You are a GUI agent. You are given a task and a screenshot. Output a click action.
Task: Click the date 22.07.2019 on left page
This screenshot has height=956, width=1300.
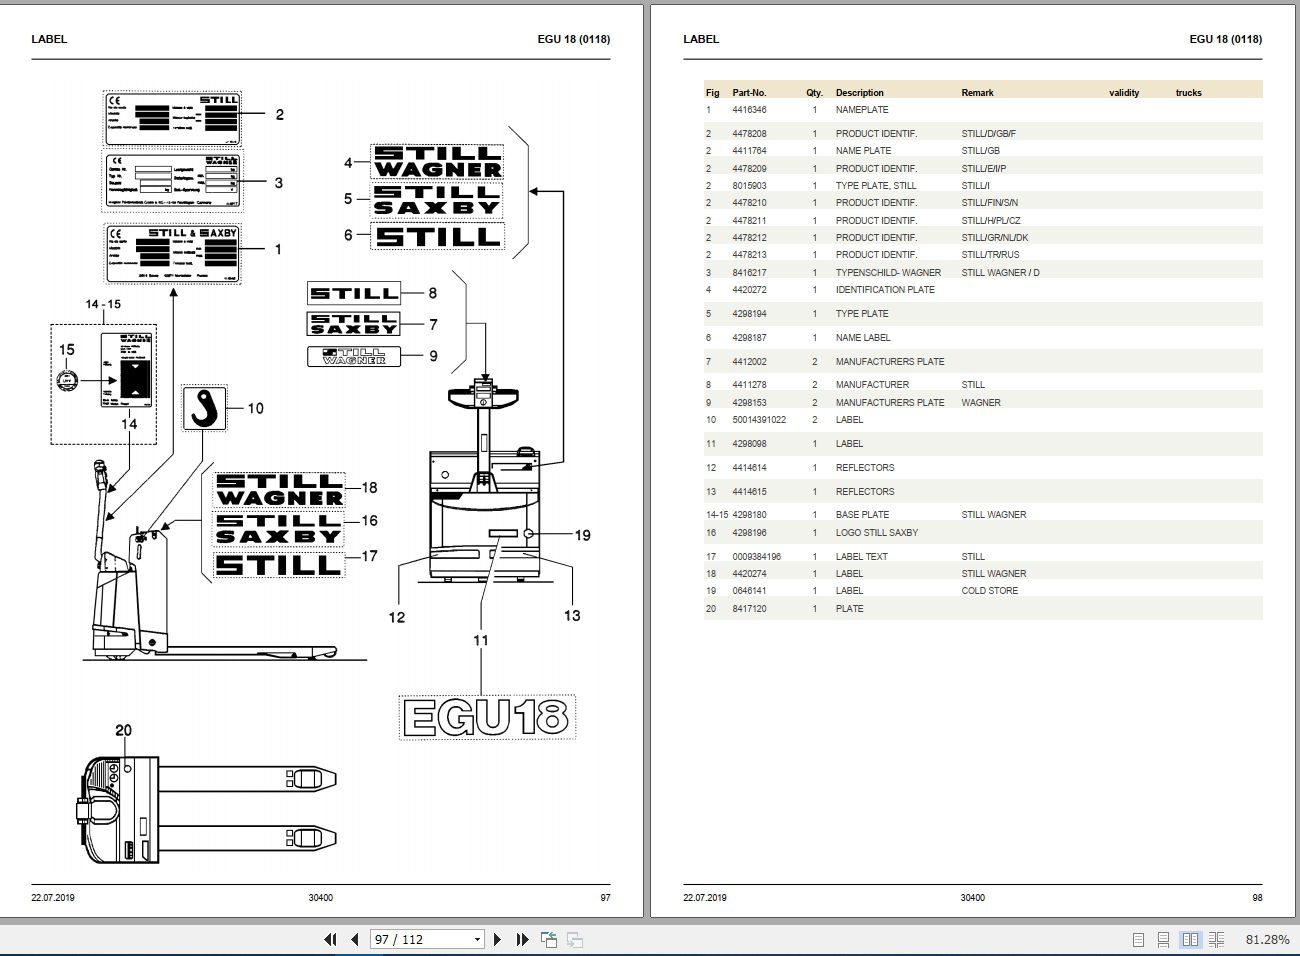tap(53, 898)
